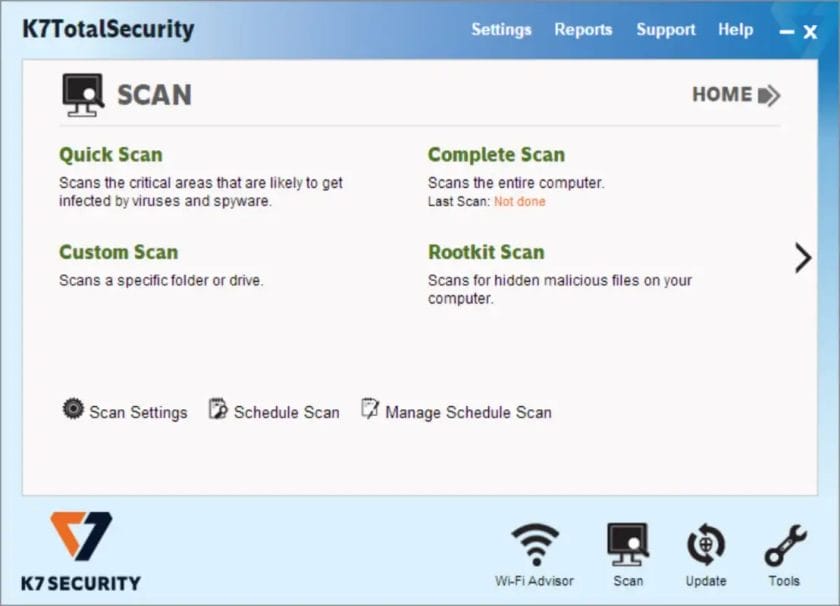Open the Reports menu
Screen dimensions: 840x606
click(583, 29)
